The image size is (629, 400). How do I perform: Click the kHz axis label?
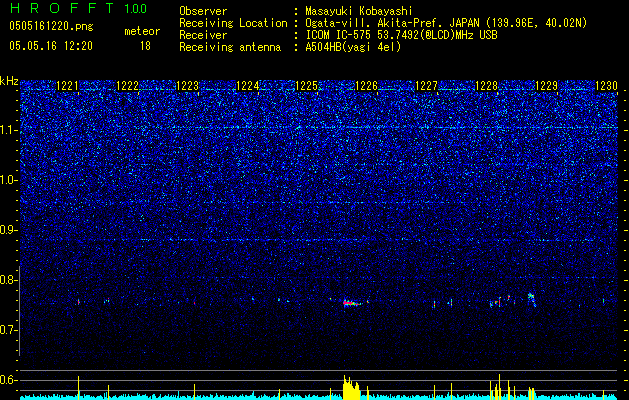tap(9, 81)
